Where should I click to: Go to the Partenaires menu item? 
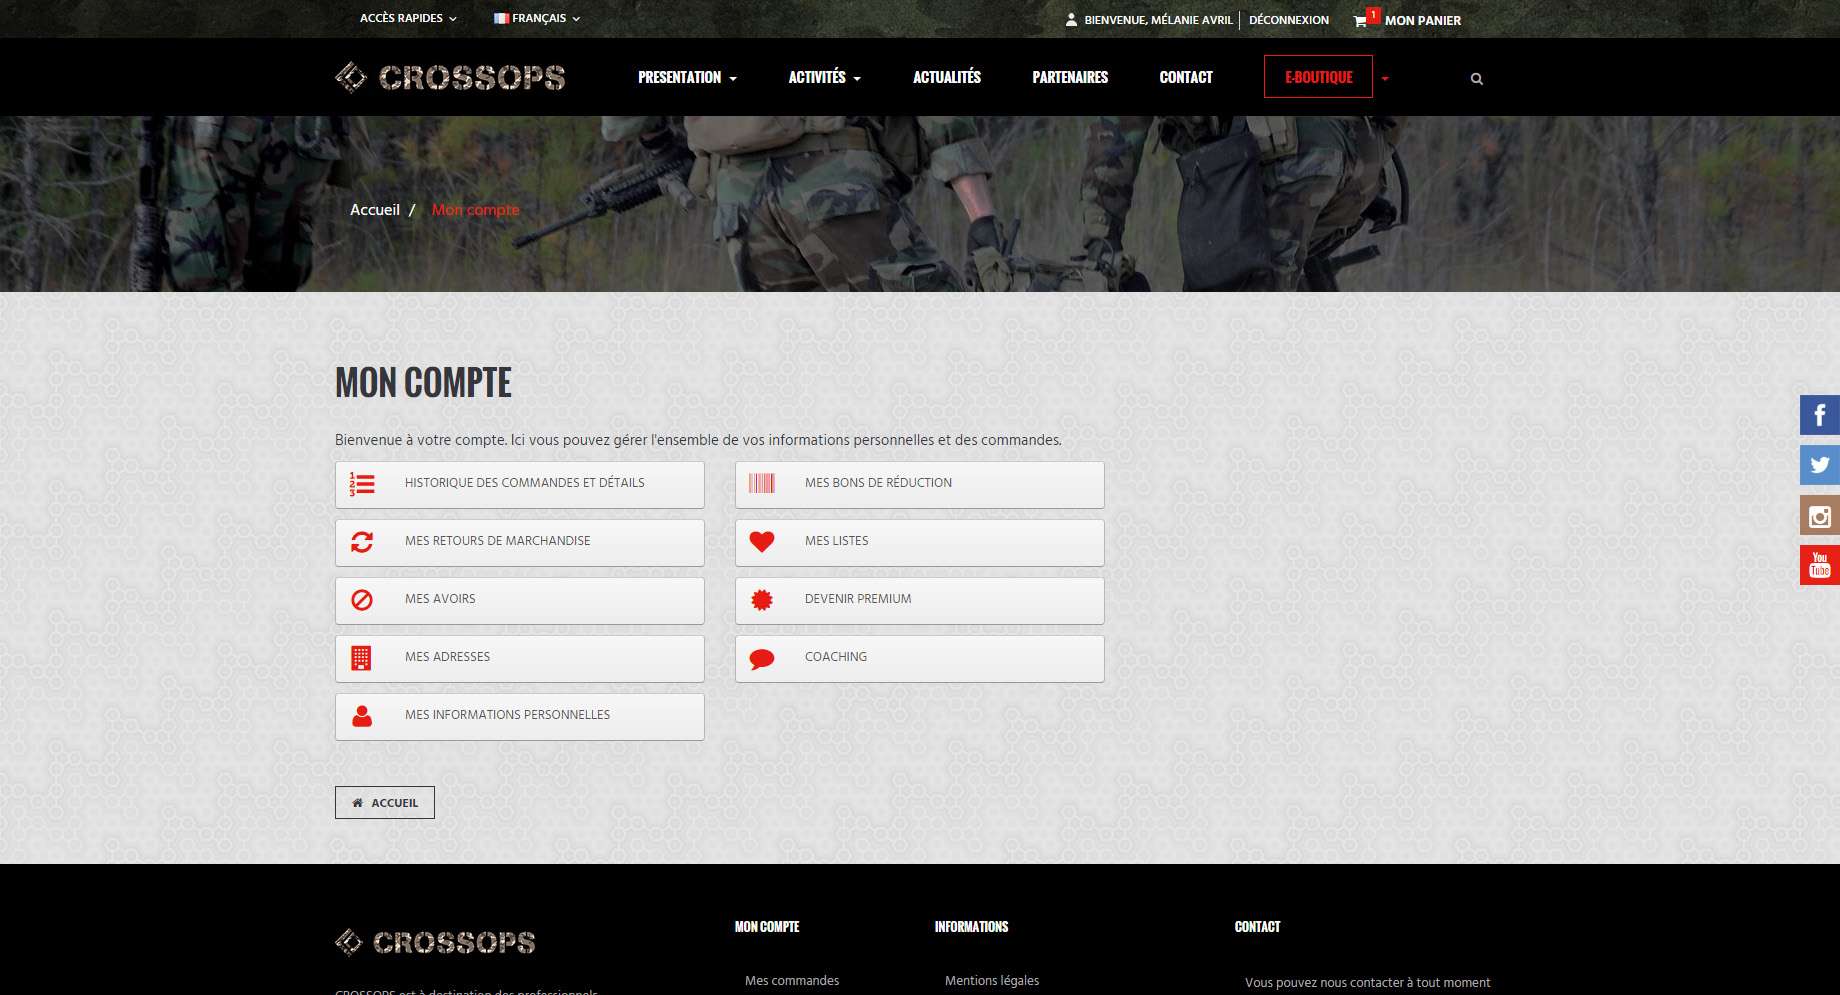click(1069, 77)
